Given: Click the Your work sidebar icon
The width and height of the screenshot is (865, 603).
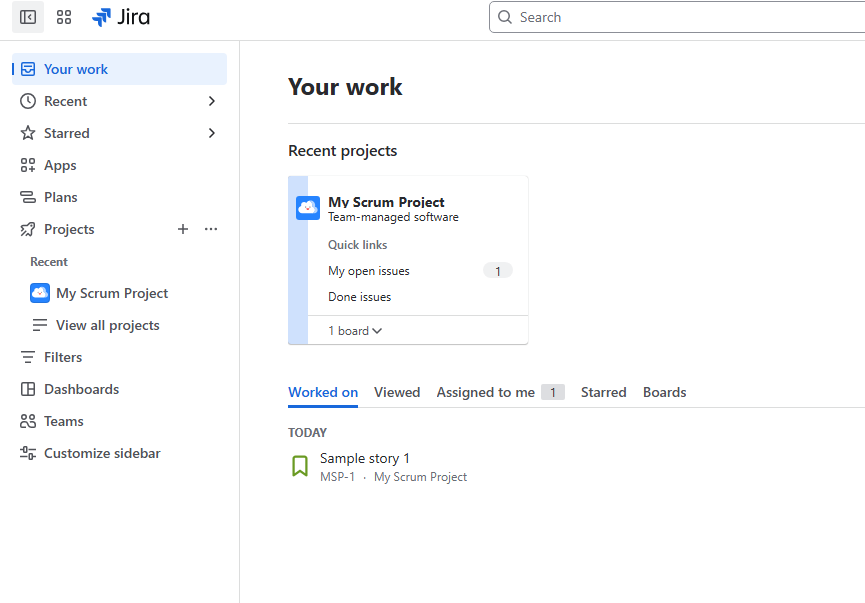Looking at the screenshot, I should click(x=28, y=69).
